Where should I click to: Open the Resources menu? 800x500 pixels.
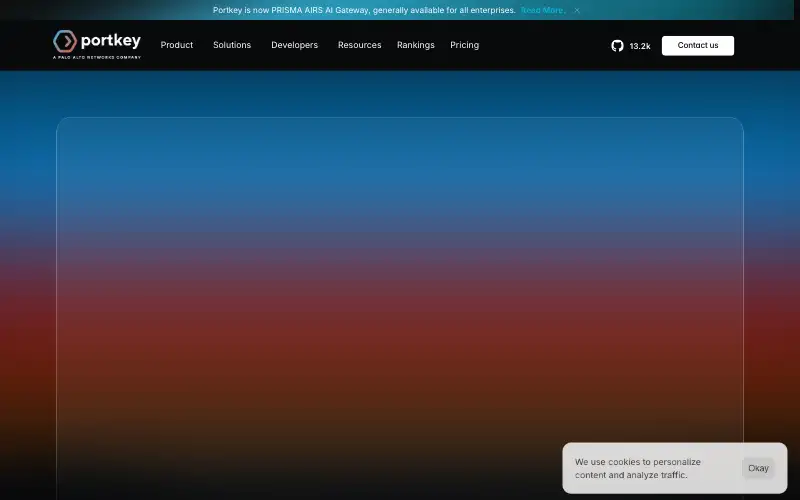(360, 45)
